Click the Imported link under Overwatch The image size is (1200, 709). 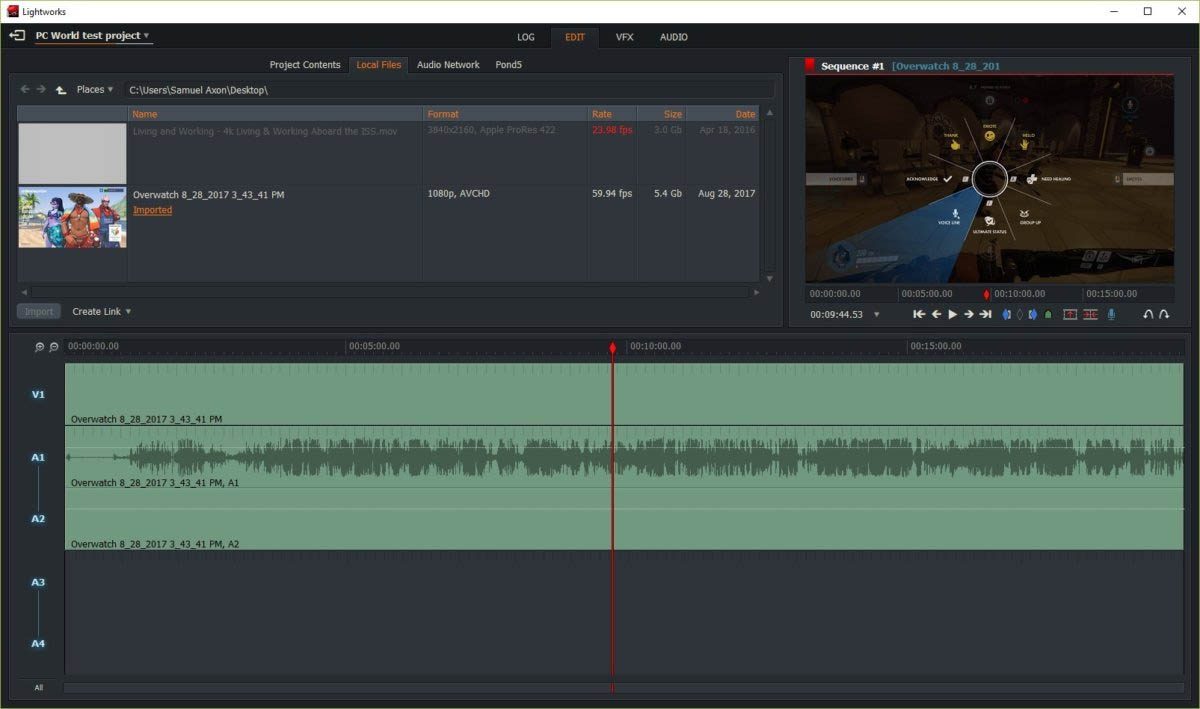pos(152,210)
